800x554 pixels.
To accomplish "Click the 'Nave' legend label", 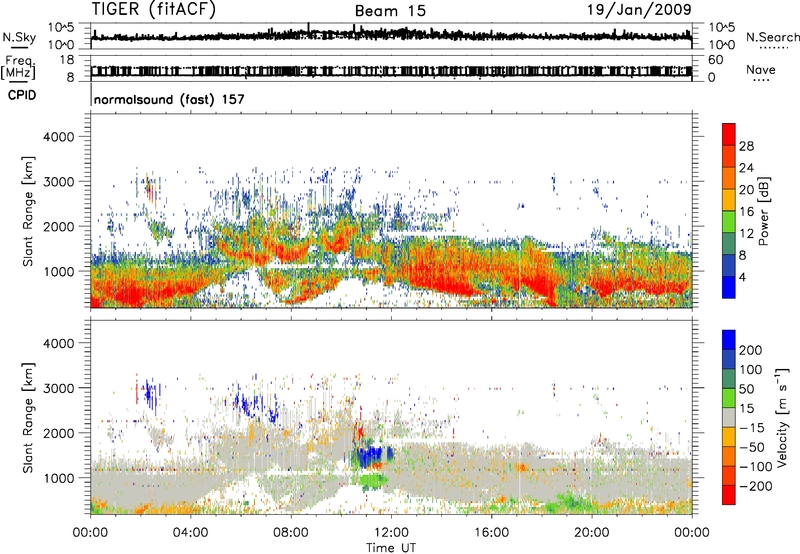I will pyautogui.click(x=761, y=70).
